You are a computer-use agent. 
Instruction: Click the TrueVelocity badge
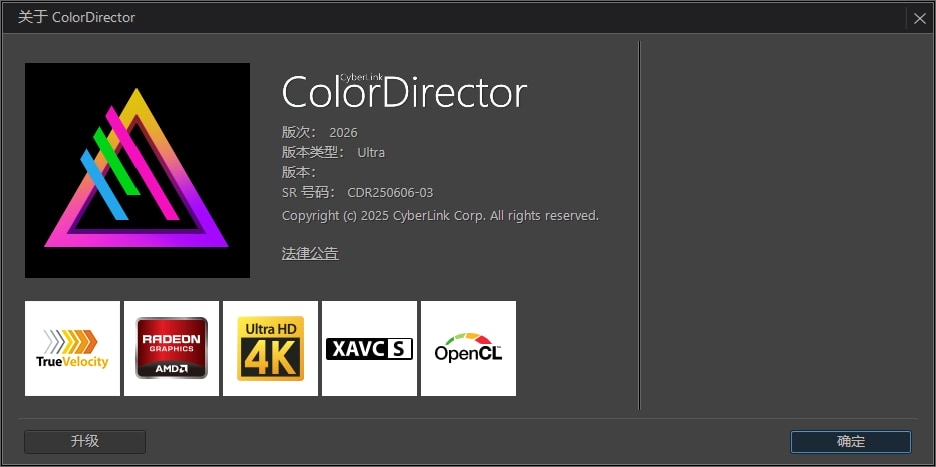tap(72, 348)
